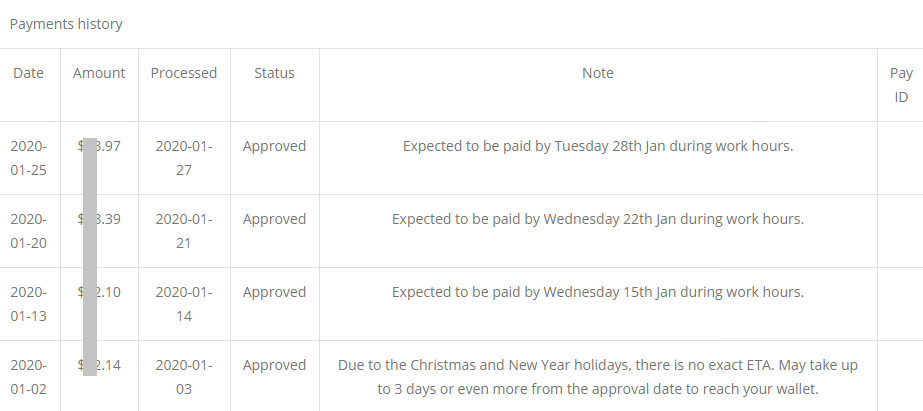This screenshot has height=411, width=923.
Task: Click the Note column header
Action: (x=597, y=73)
